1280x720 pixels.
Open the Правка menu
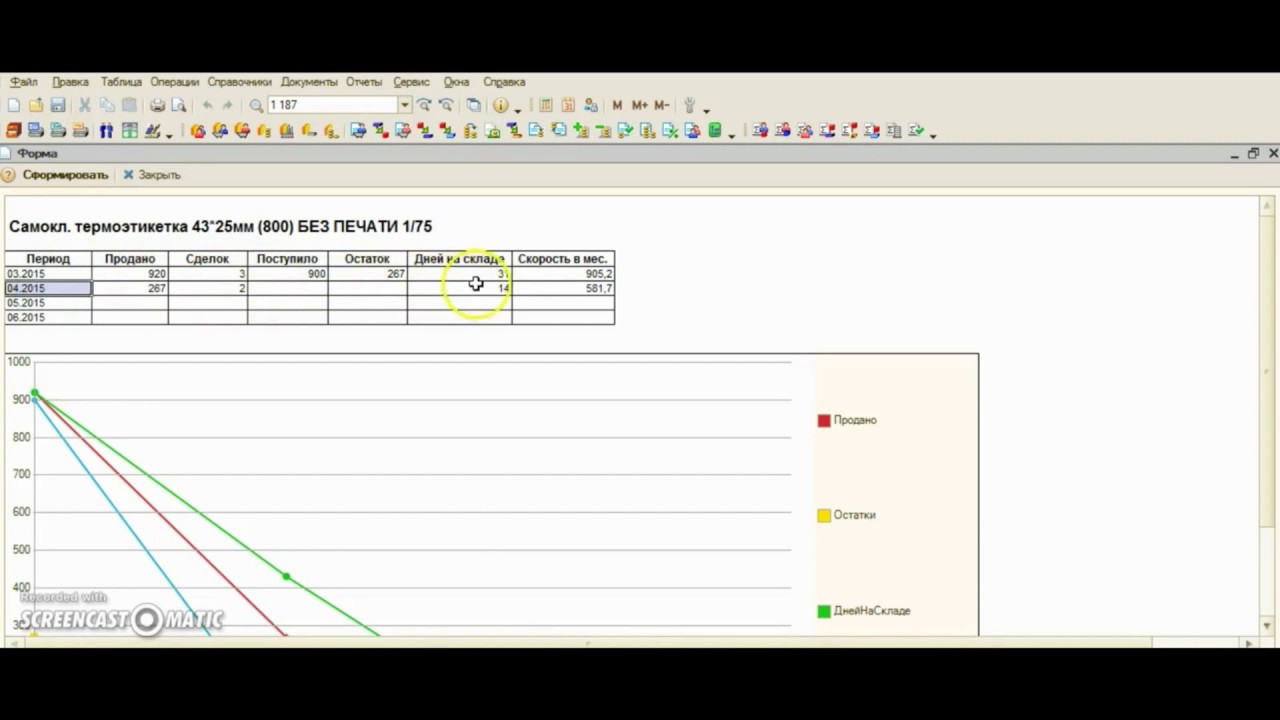[x=70, y=82]
